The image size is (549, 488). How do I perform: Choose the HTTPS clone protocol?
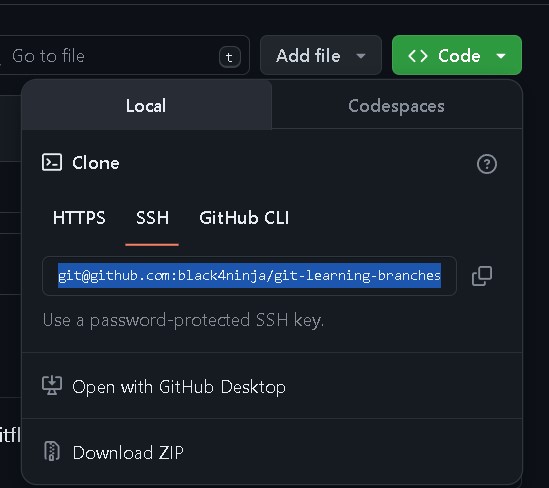pos(79,218)
